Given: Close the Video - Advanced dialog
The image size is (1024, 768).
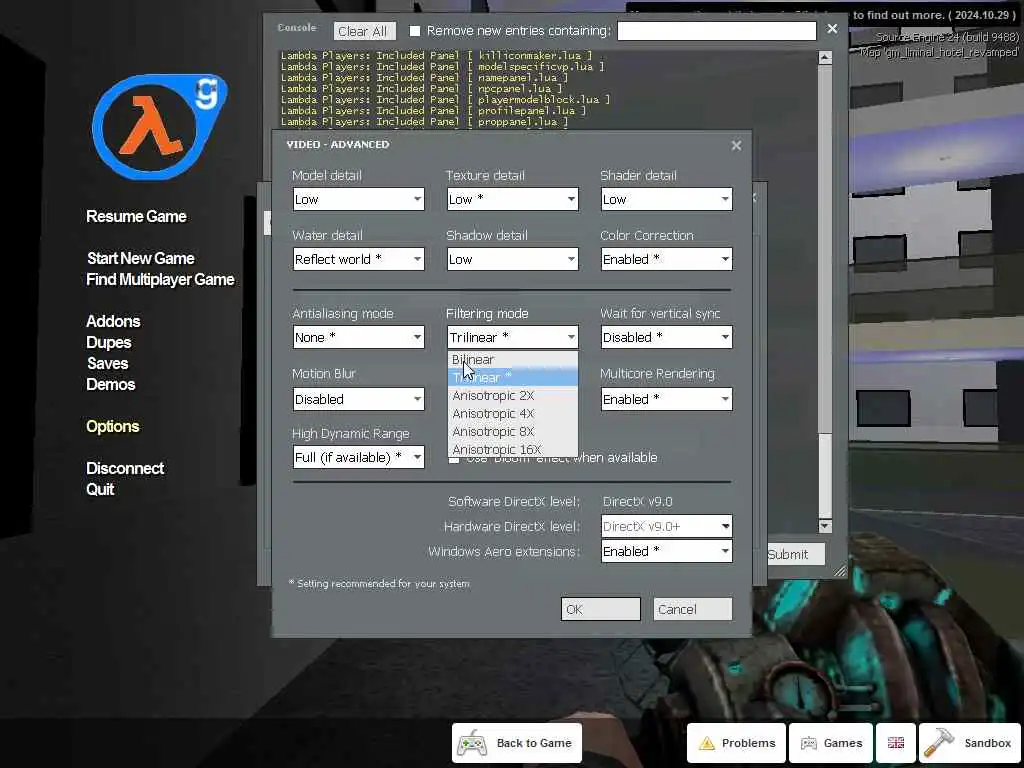Looking at the screenshot, I should 736,145.
